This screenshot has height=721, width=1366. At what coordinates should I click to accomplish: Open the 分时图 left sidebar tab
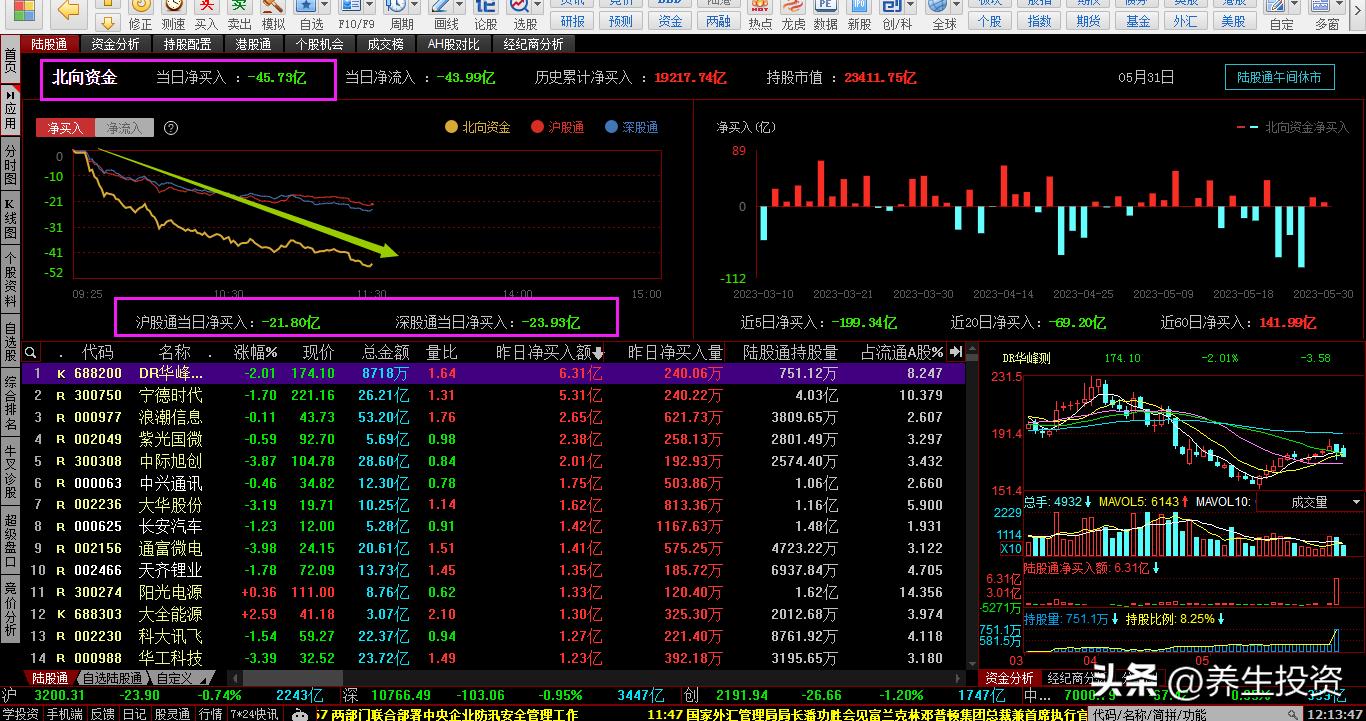tap(10, 164)
